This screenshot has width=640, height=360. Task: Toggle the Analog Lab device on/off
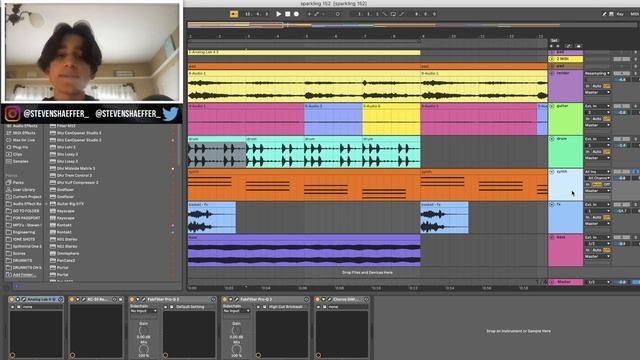(11, 300)
